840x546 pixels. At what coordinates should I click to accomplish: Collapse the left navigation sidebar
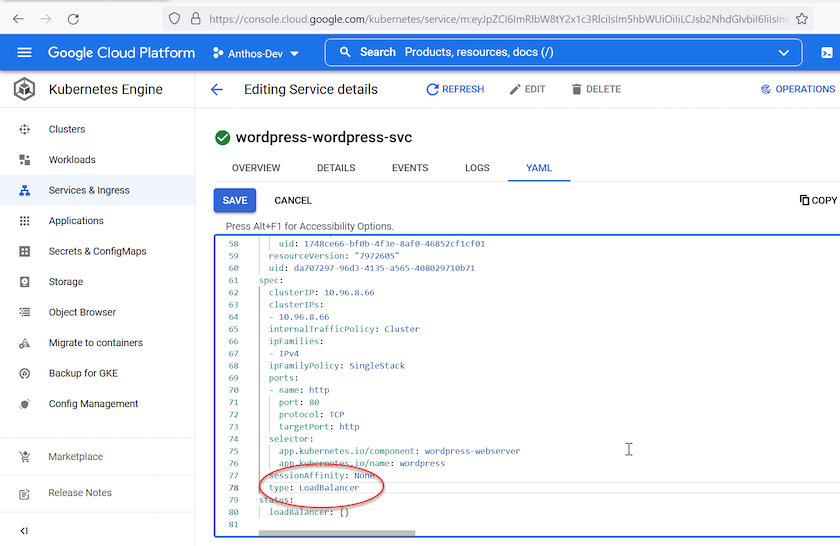tap(24, 530)
